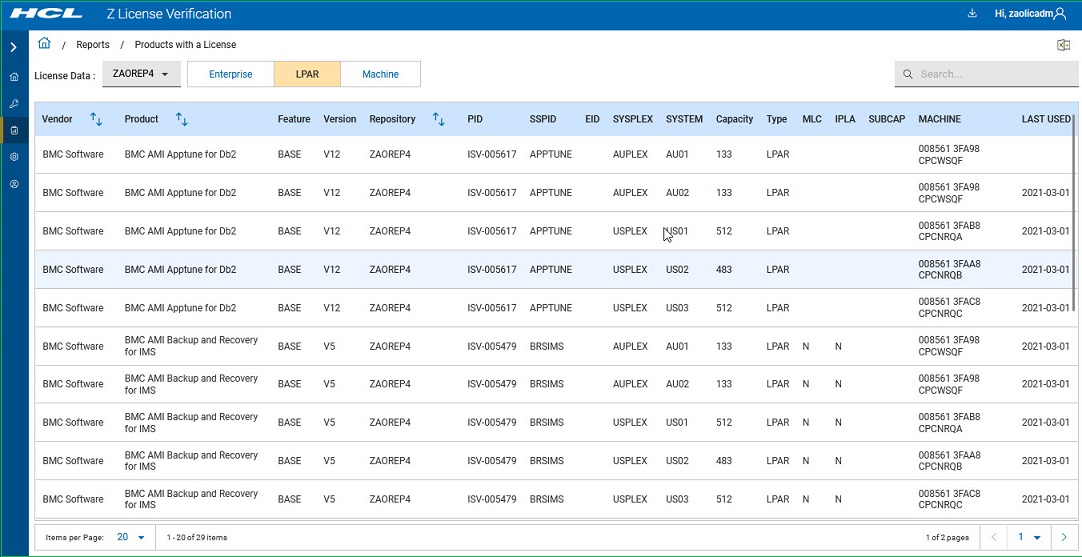Toggle sort order on Product column
The image size is (1082, 557).
[182, 119]
